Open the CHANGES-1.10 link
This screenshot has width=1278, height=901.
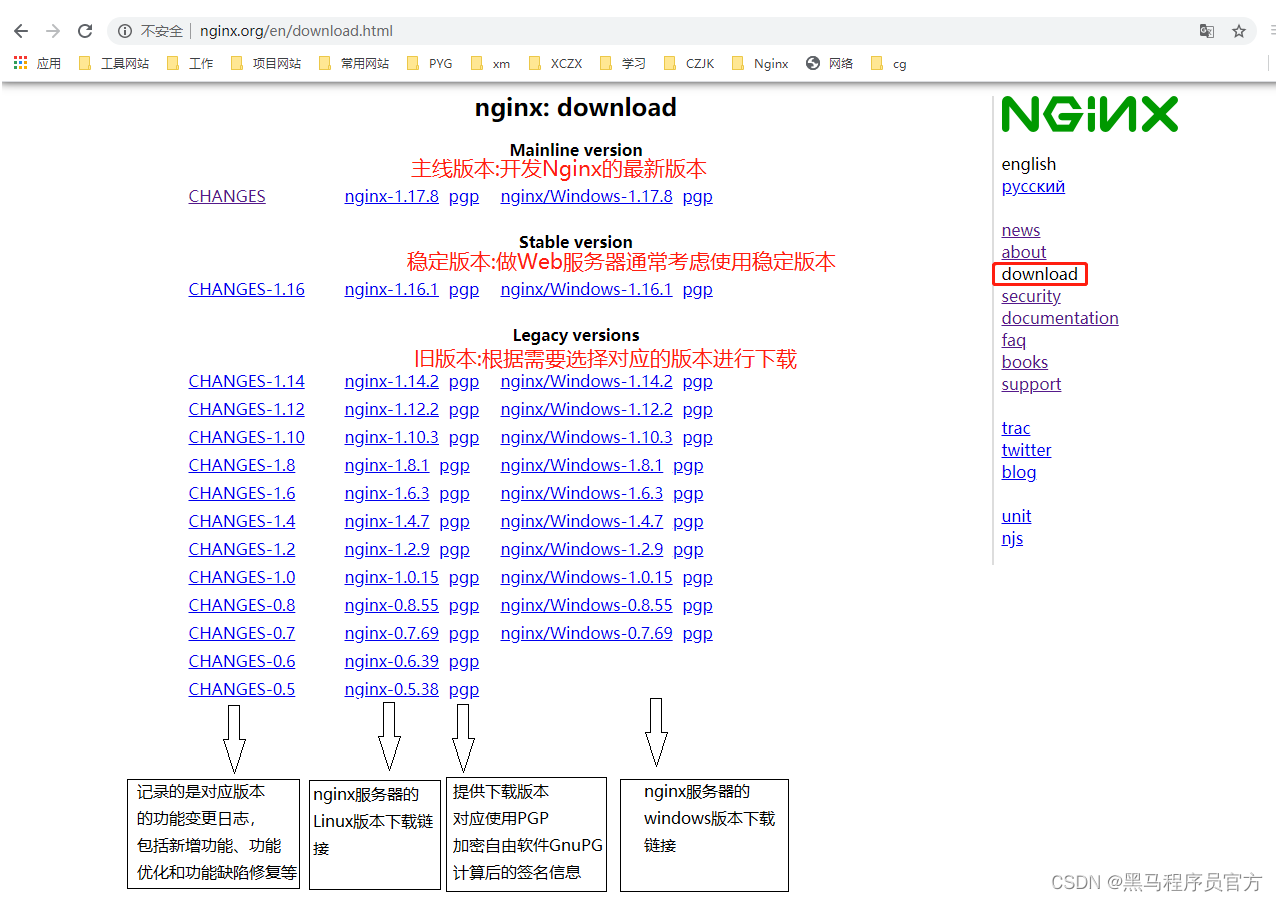[x=247, y=437]
